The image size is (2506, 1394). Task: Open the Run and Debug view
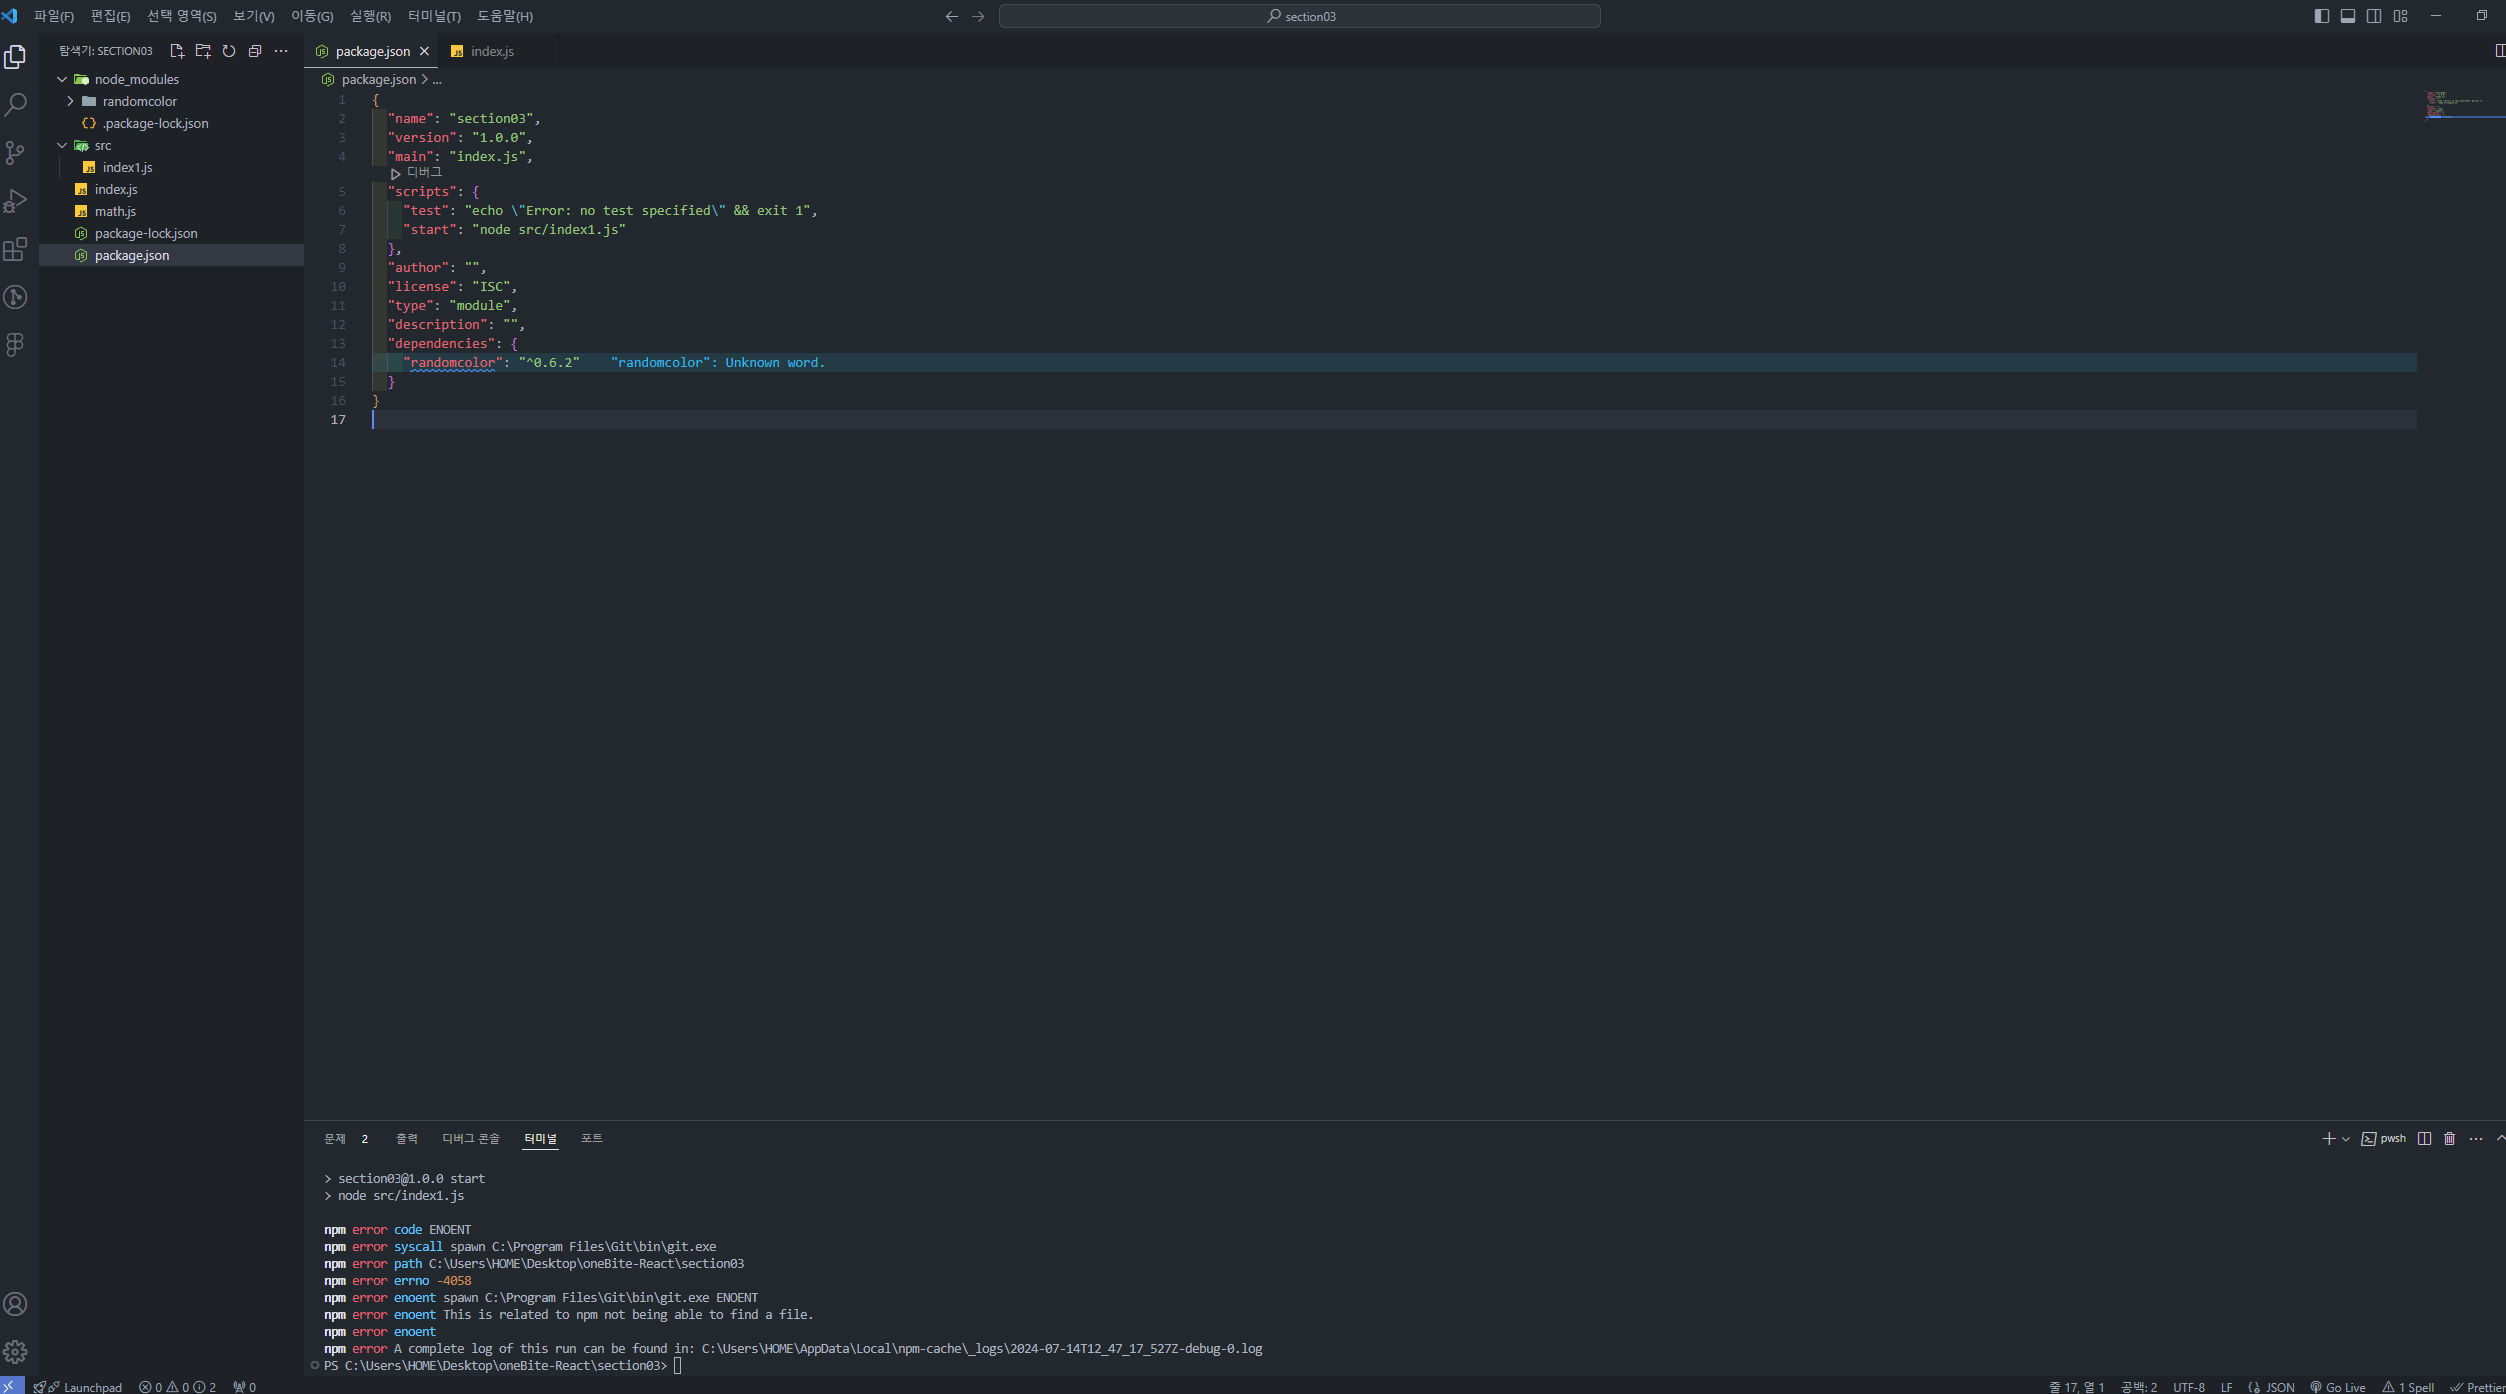click(x=15, y=201)
